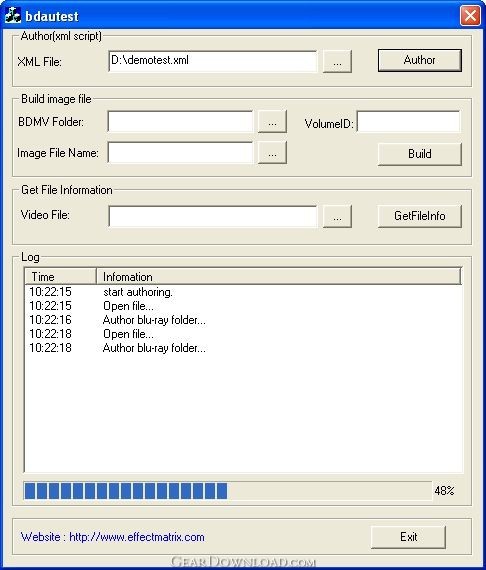Click the Video File input field

click(x=213, y=216)
